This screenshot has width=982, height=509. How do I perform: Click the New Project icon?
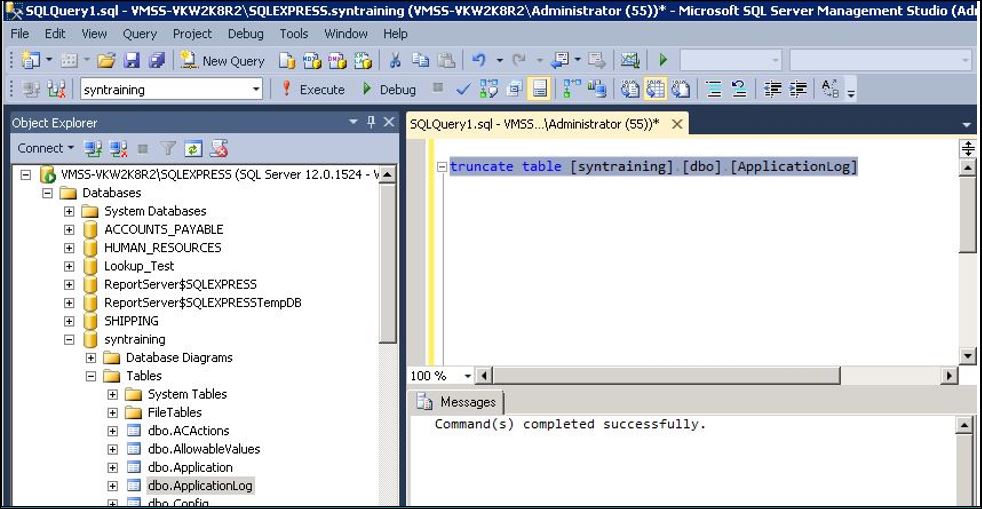30,61
